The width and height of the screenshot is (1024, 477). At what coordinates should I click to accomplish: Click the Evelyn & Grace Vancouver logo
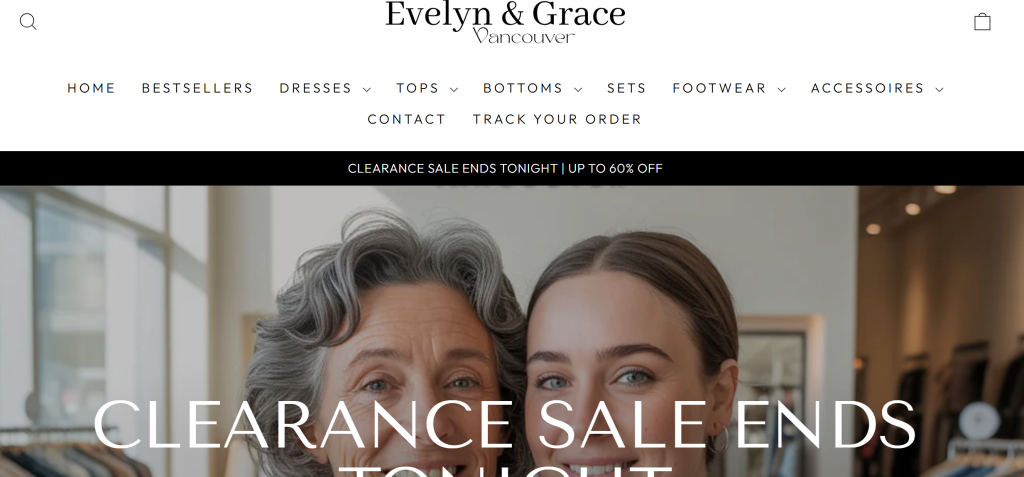pos(505,22)
